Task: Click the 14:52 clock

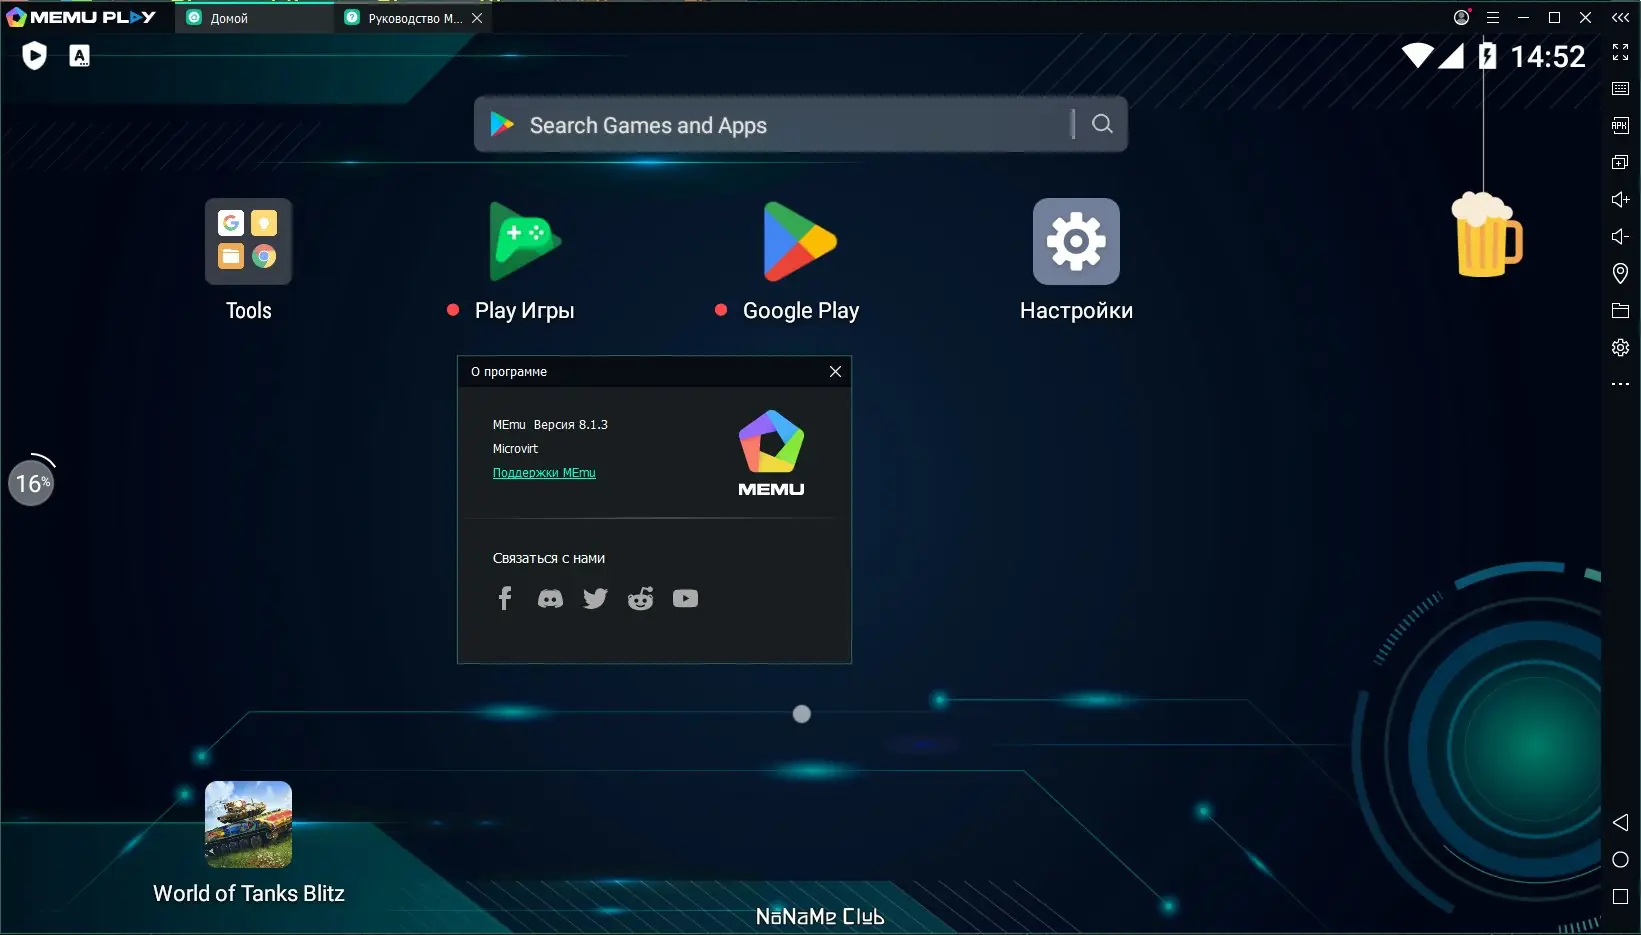Action: (1548, 57)
